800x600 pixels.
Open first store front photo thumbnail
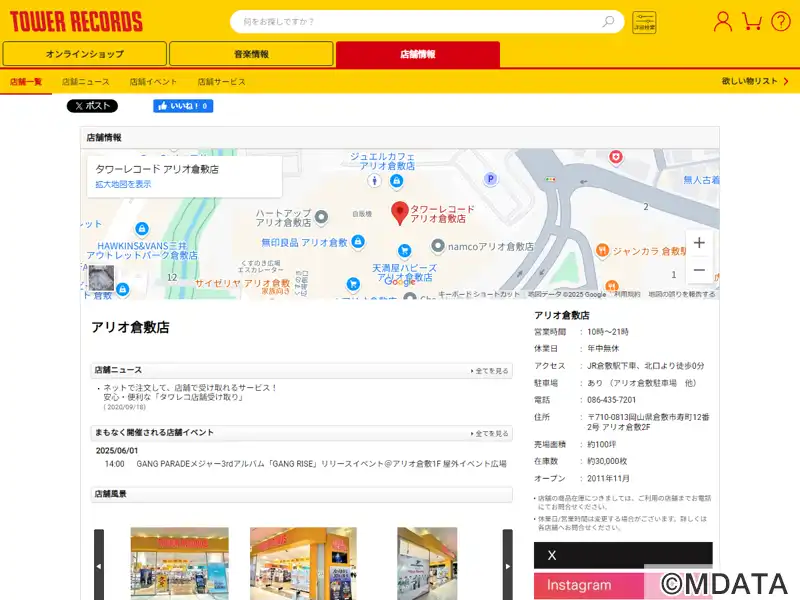pyautogui.click(x=180, y=564)
